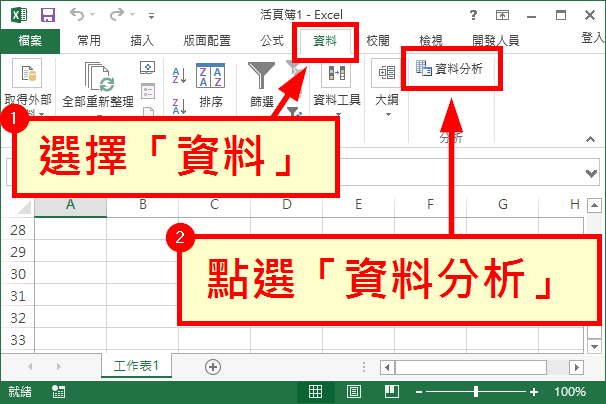Viewport: 606px width, 404px height.
Task: Select column B header
Action: pos(143,205)
